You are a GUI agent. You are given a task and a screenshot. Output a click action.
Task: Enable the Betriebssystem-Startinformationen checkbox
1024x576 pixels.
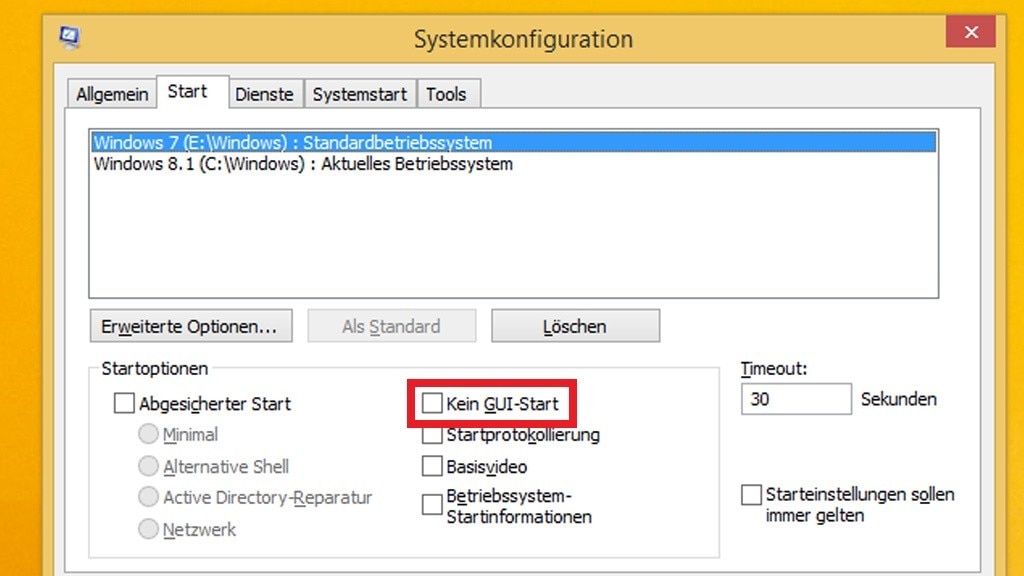432,505
